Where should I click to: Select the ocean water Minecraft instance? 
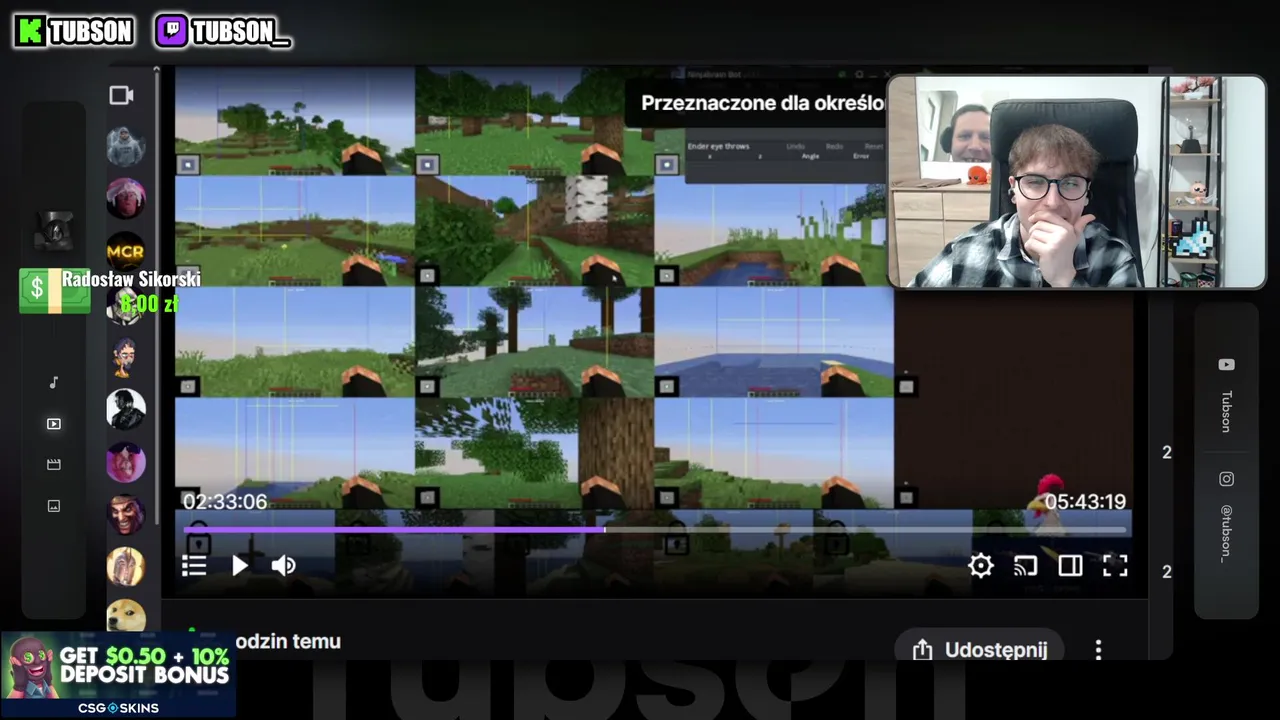click(774, 342)
